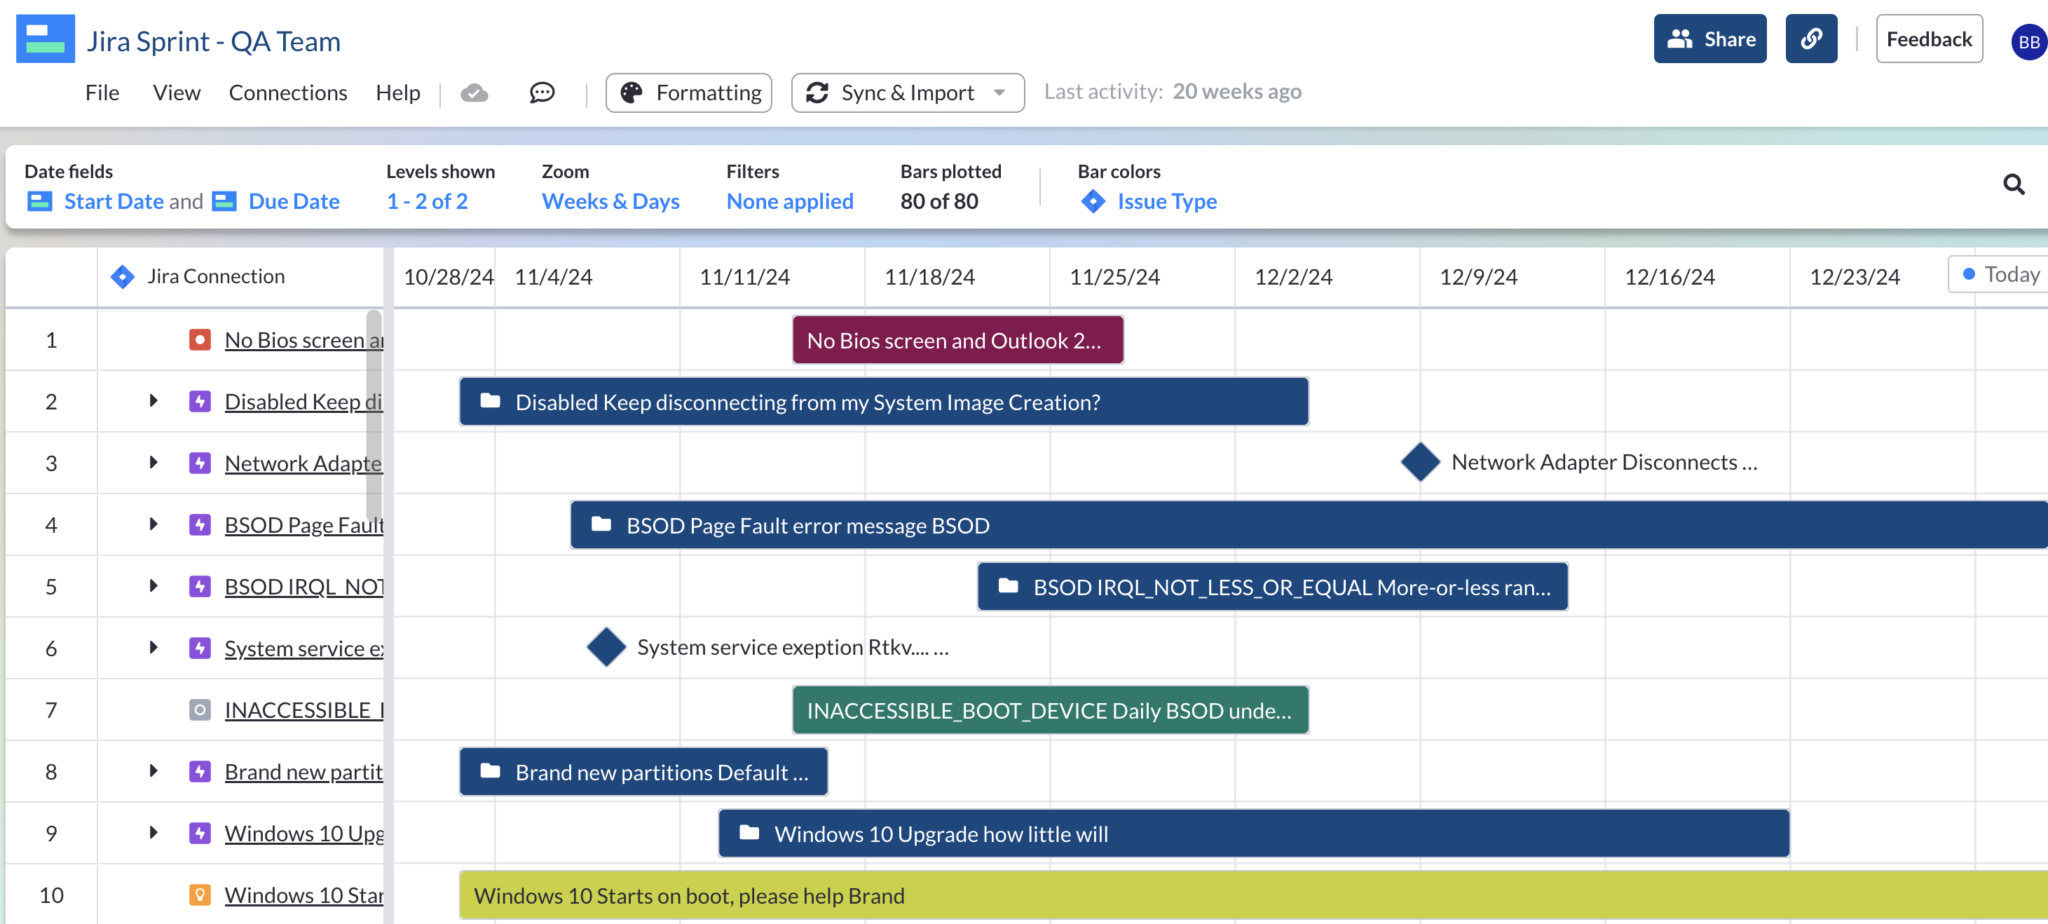Open comments via the speech bubble icon

coord(541,92)
